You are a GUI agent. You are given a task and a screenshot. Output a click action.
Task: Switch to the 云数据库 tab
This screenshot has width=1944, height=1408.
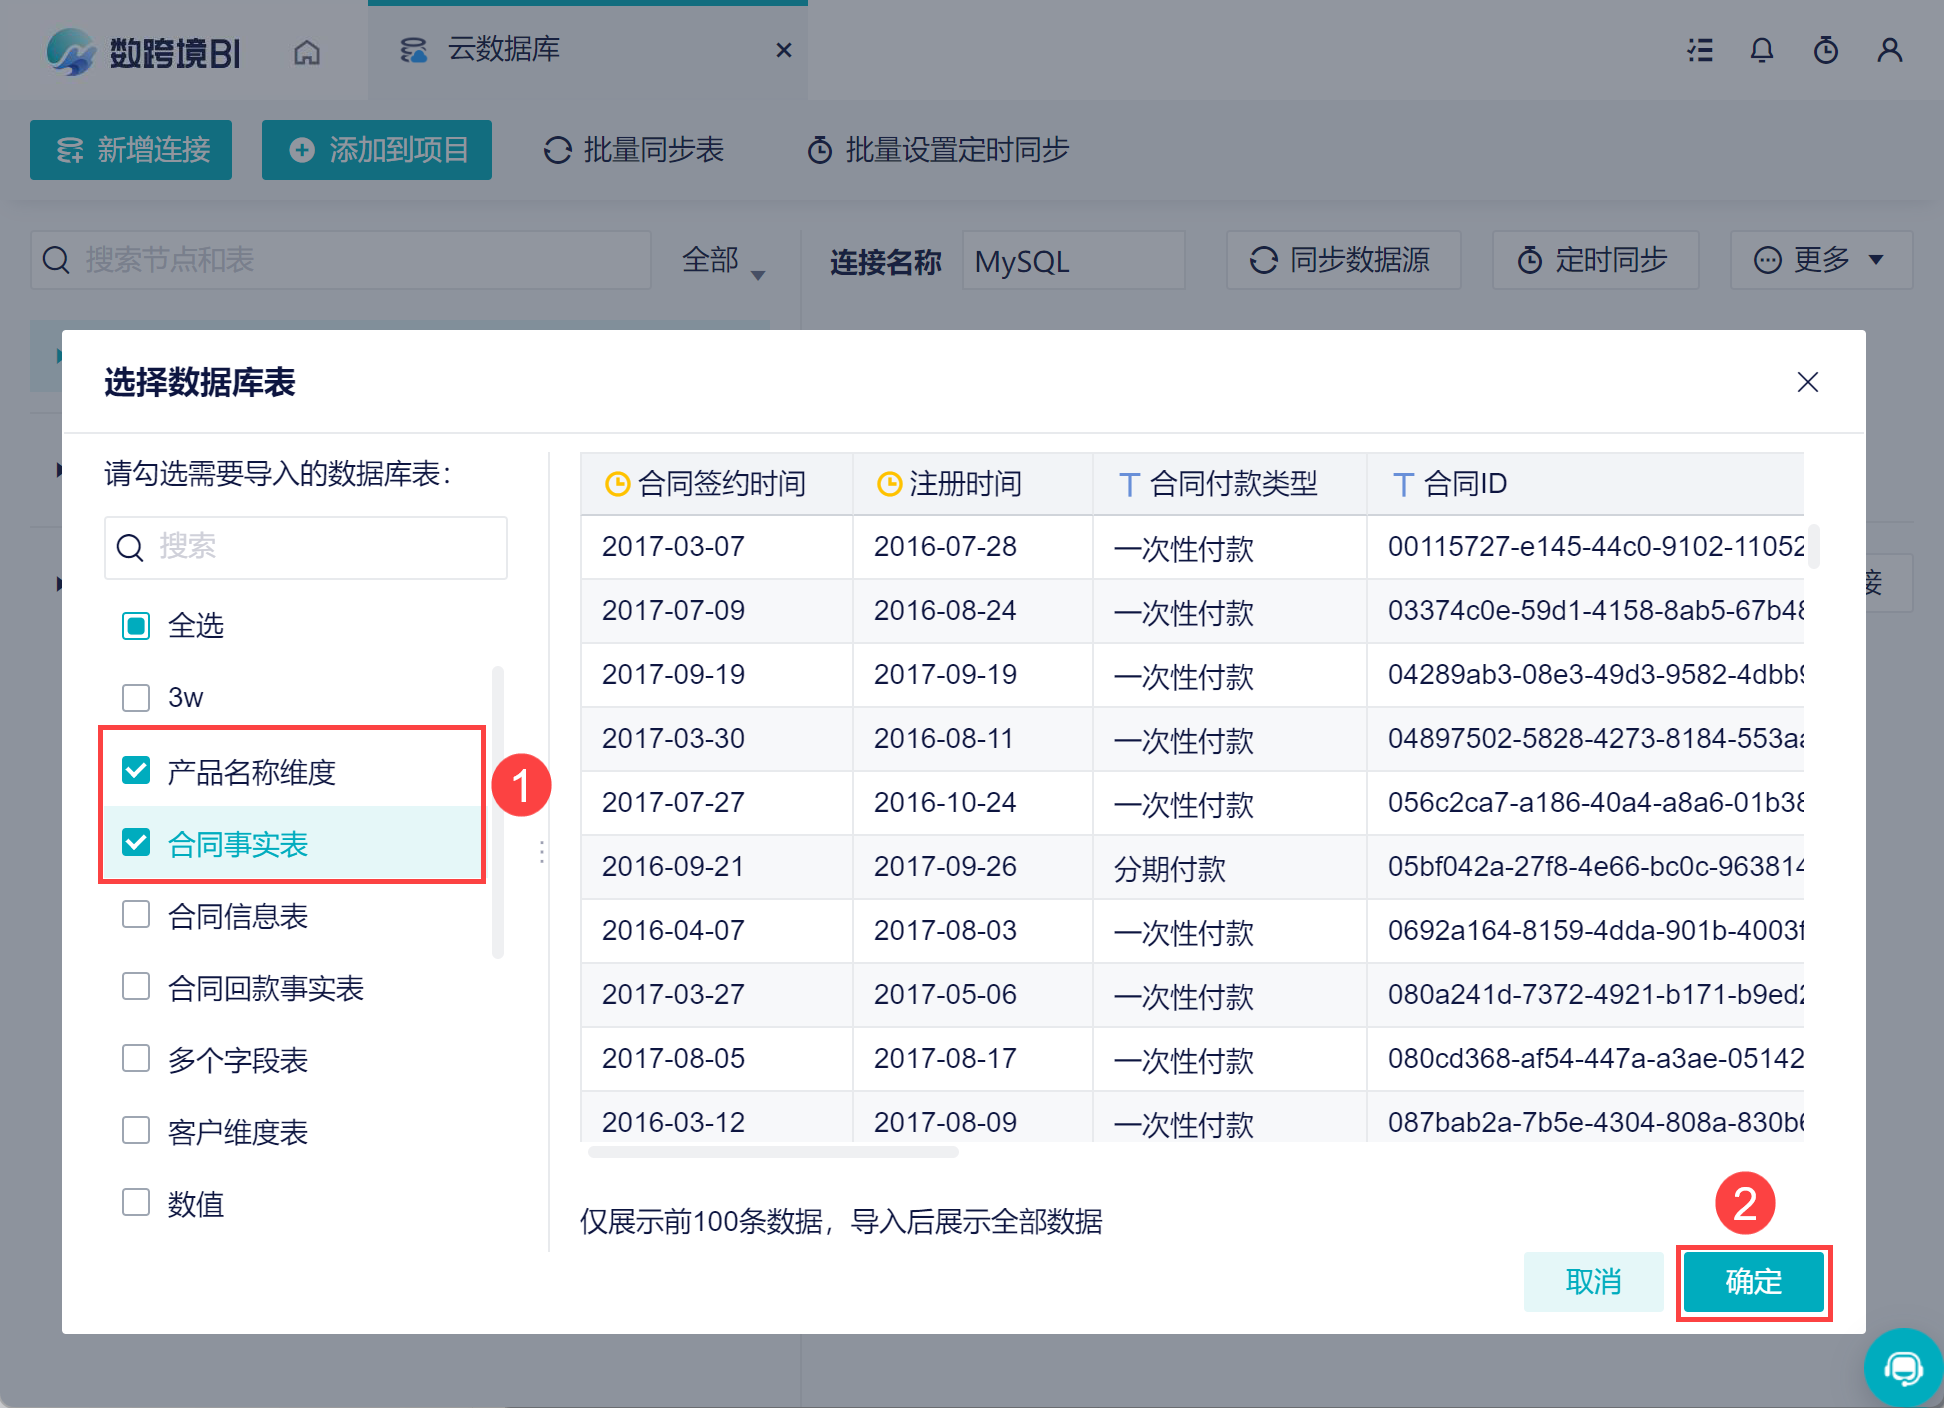coord(503,49)
